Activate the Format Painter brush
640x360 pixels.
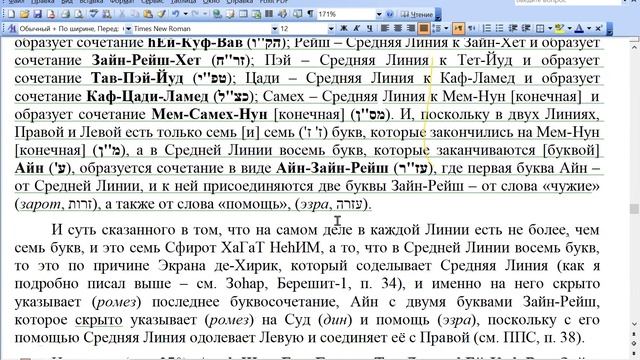tap(162, 14)
